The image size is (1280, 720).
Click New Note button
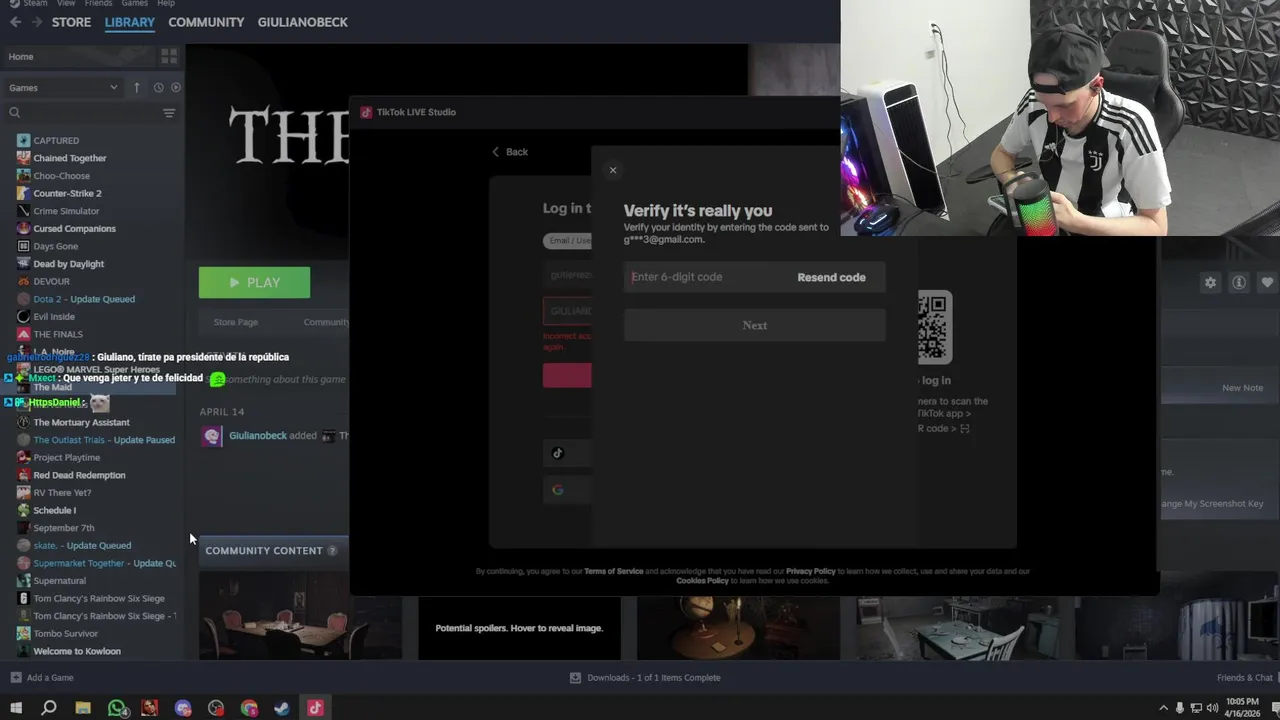[x=1242, y=388]
